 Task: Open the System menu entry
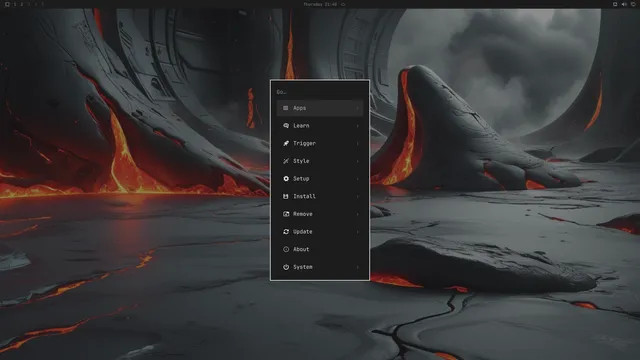320,267
